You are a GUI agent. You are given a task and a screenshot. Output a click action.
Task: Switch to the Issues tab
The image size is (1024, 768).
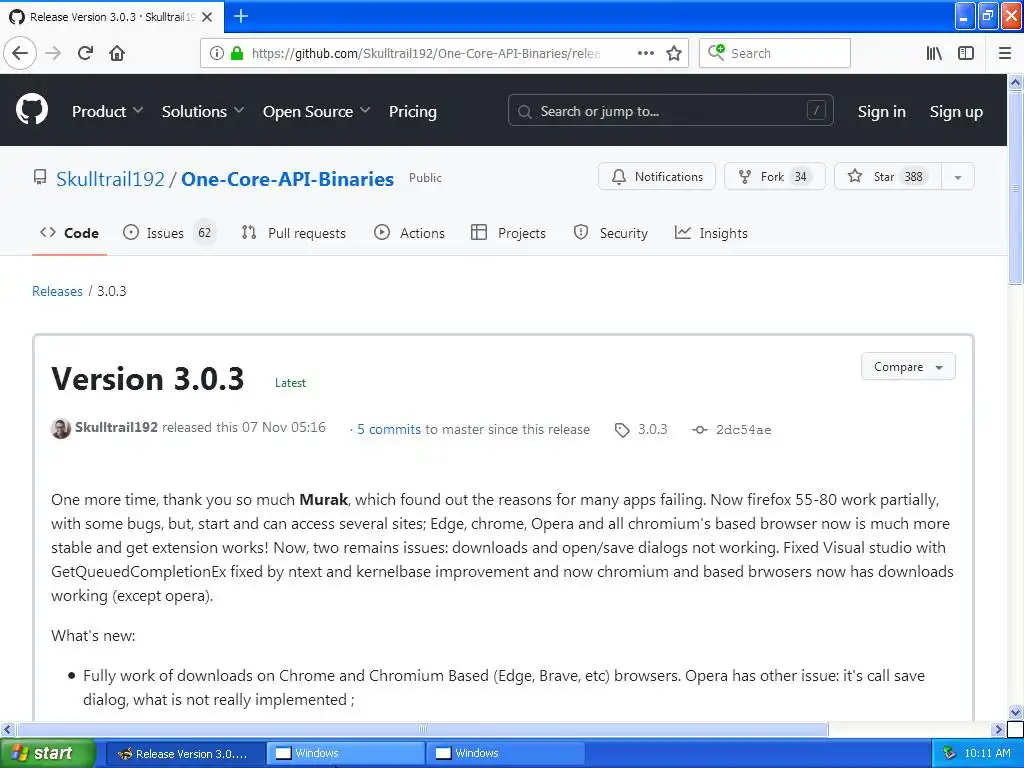point(168,233)
